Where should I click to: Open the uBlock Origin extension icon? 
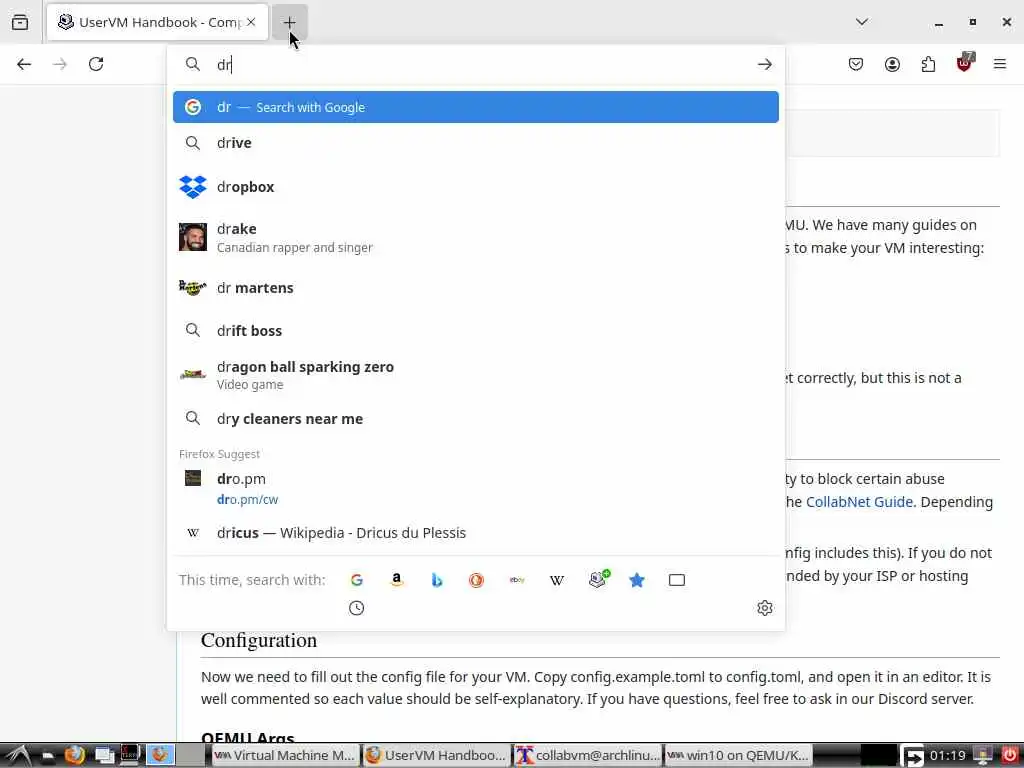coord(965,63)
